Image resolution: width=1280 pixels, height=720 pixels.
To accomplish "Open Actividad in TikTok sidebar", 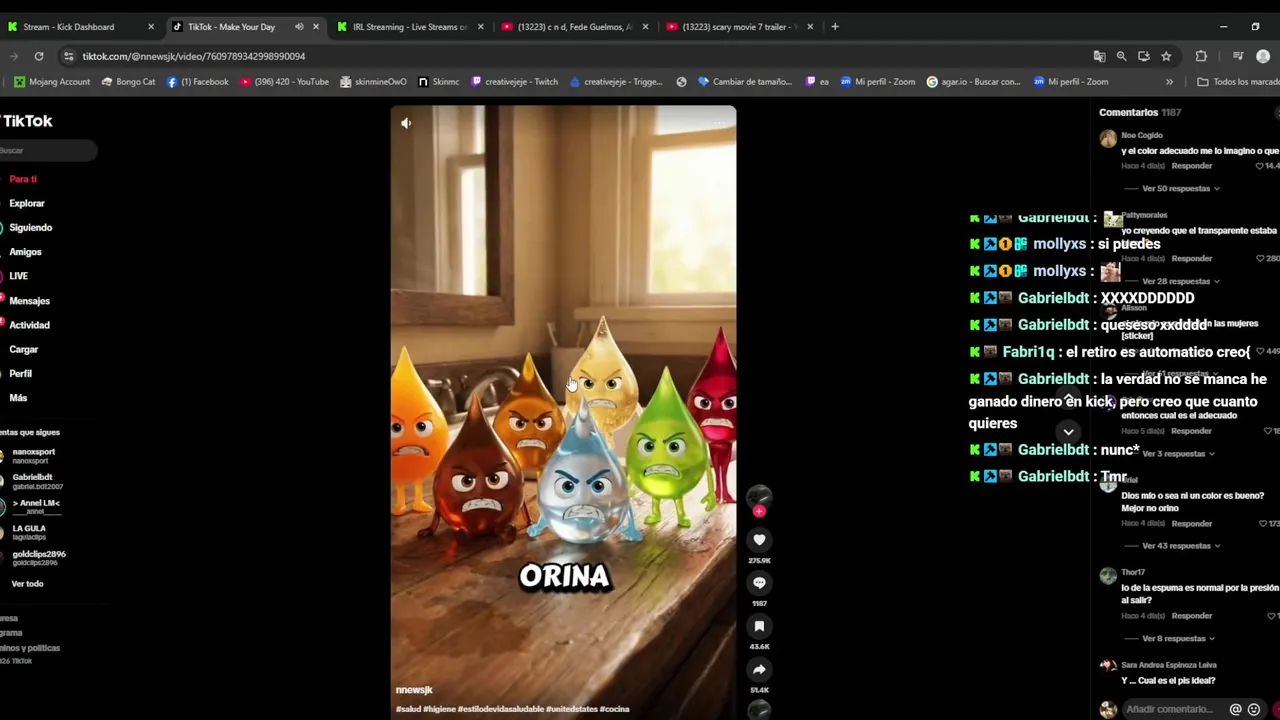I will (29, 325).
